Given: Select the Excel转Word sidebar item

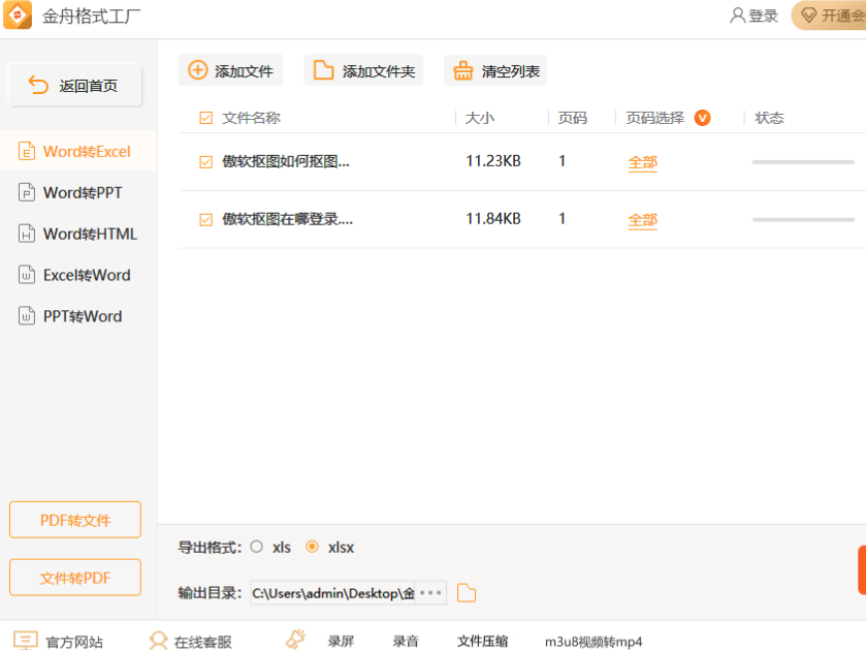Looking at the screenshot, I should point(78,275).
